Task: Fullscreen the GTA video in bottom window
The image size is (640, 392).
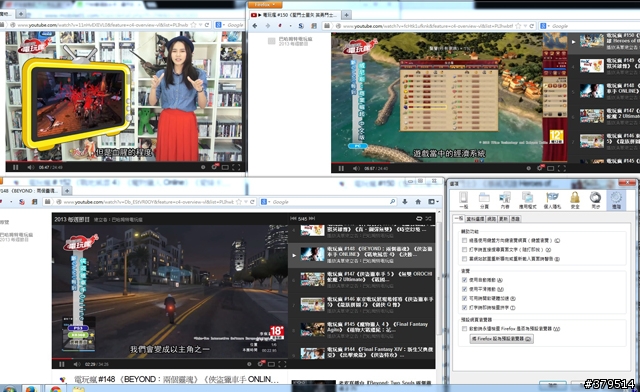Action: pyautogui.click(x=282, y=364)
